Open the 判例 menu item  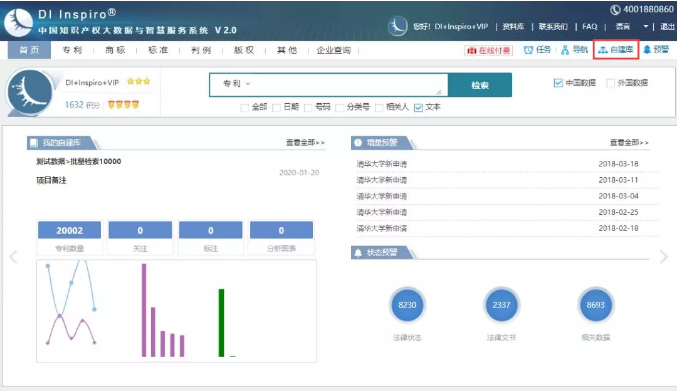tap(201, 50)
